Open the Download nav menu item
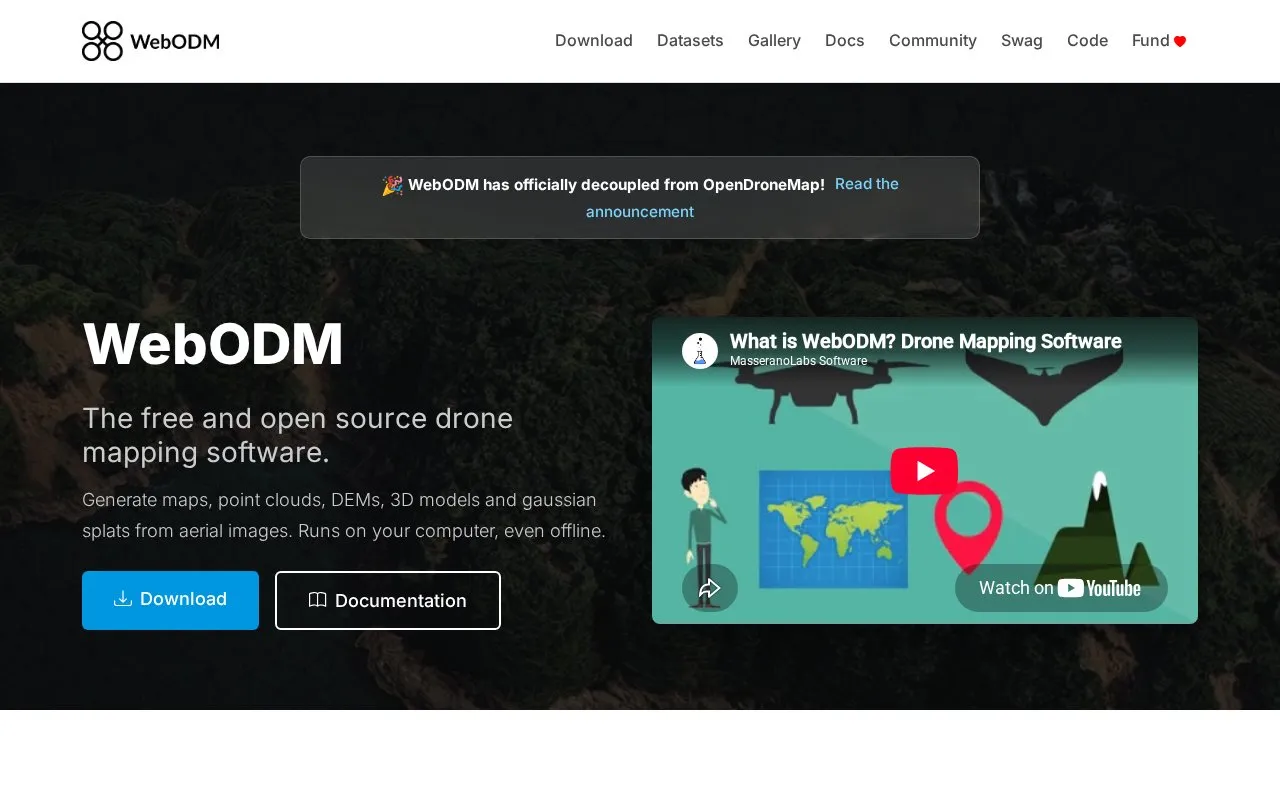The height and width of the screenshot is (800, 1280). click(x=594, y=41)
